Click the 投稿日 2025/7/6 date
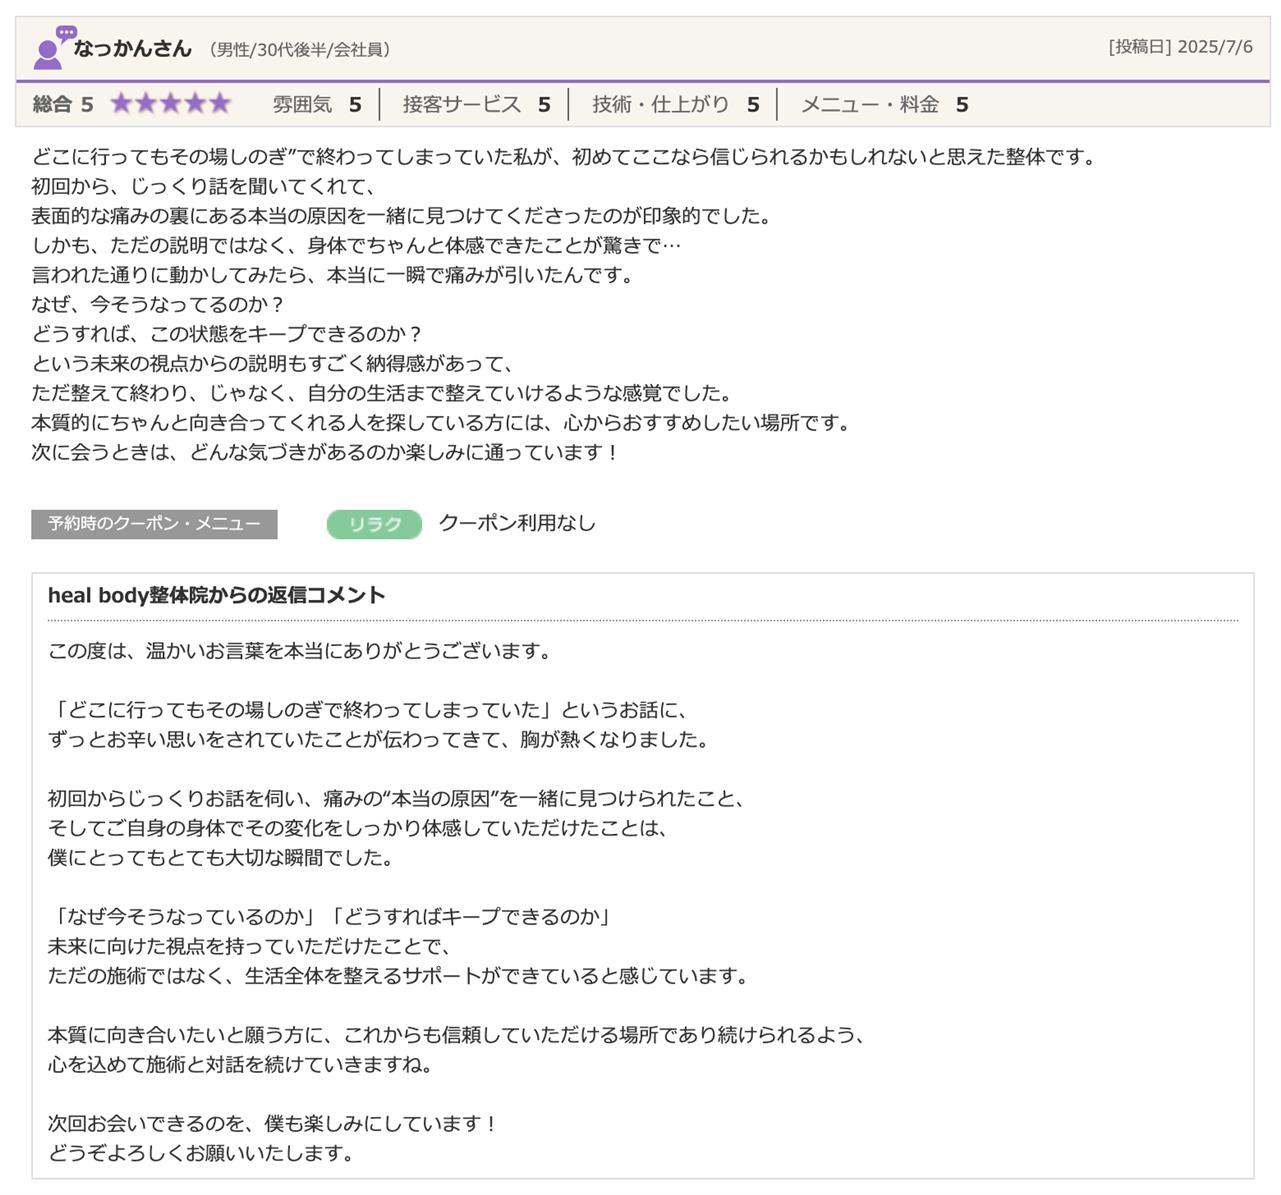Viewport: 1281px width, 1195px height. click(1180, 47)
